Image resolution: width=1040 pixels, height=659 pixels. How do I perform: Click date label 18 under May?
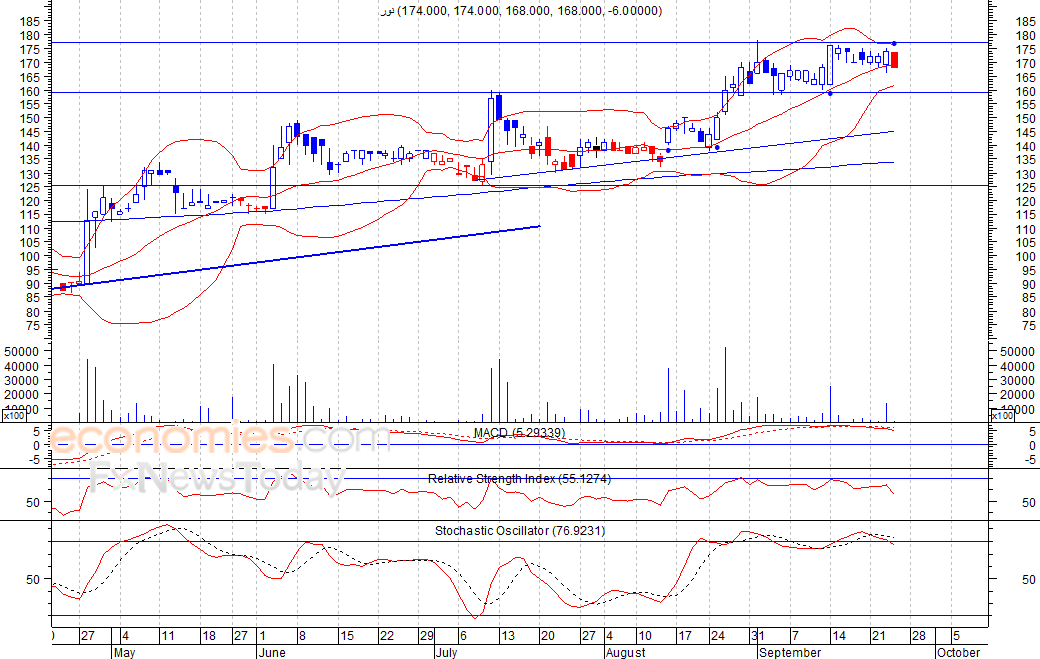pyautogui.click(x=209, y=636)
